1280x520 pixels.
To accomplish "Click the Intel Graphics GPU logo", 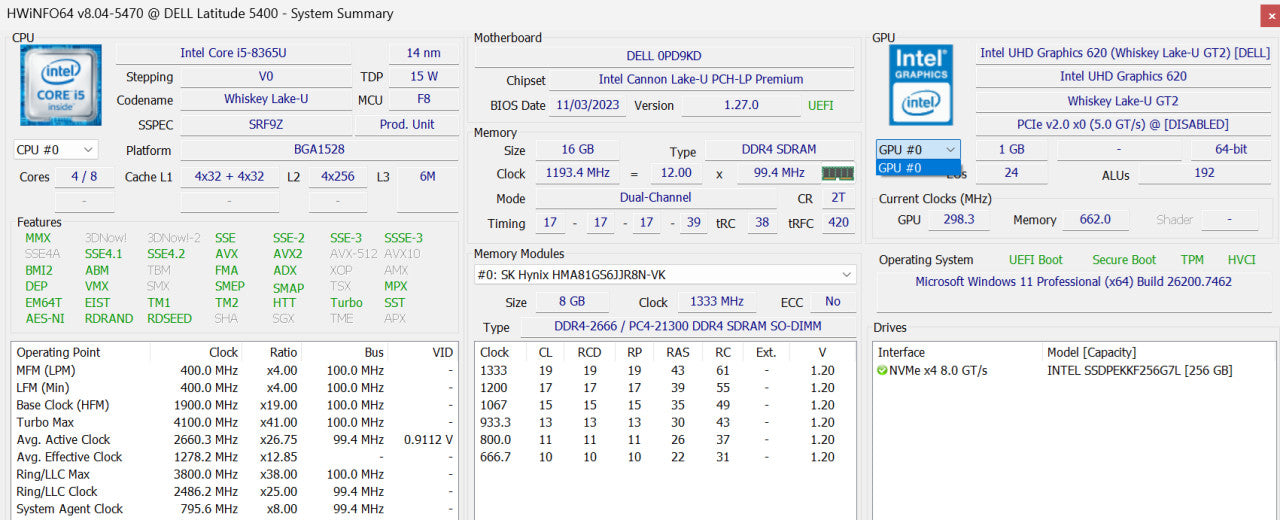I will point(921,85).
